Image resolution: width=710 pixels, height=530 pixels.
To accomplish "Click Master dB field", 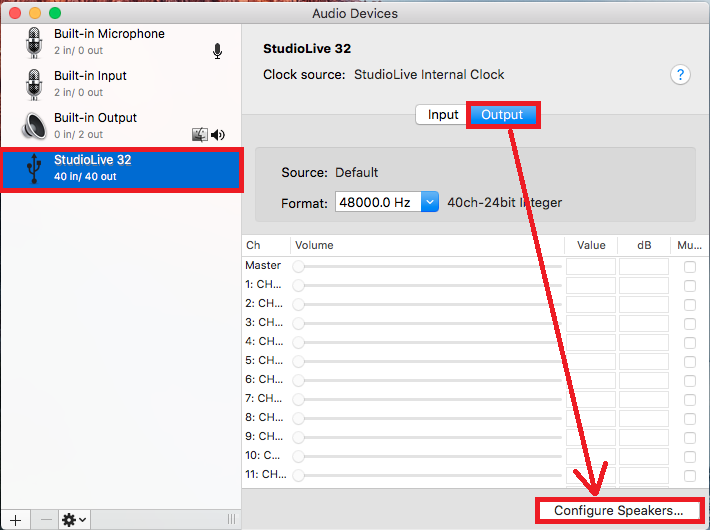I will pos(643,266).
